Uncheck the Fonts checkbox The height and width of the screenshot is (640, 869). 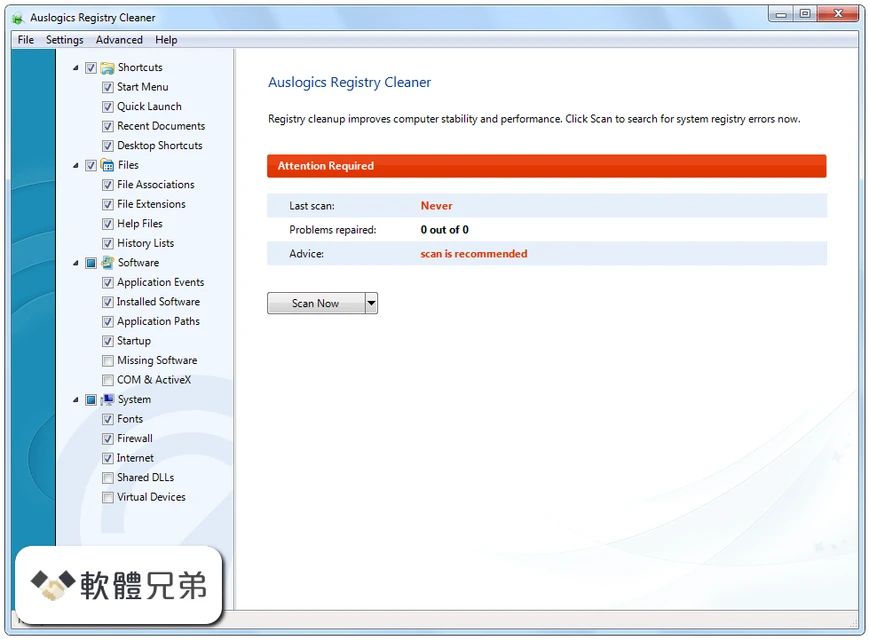(108, 419)
